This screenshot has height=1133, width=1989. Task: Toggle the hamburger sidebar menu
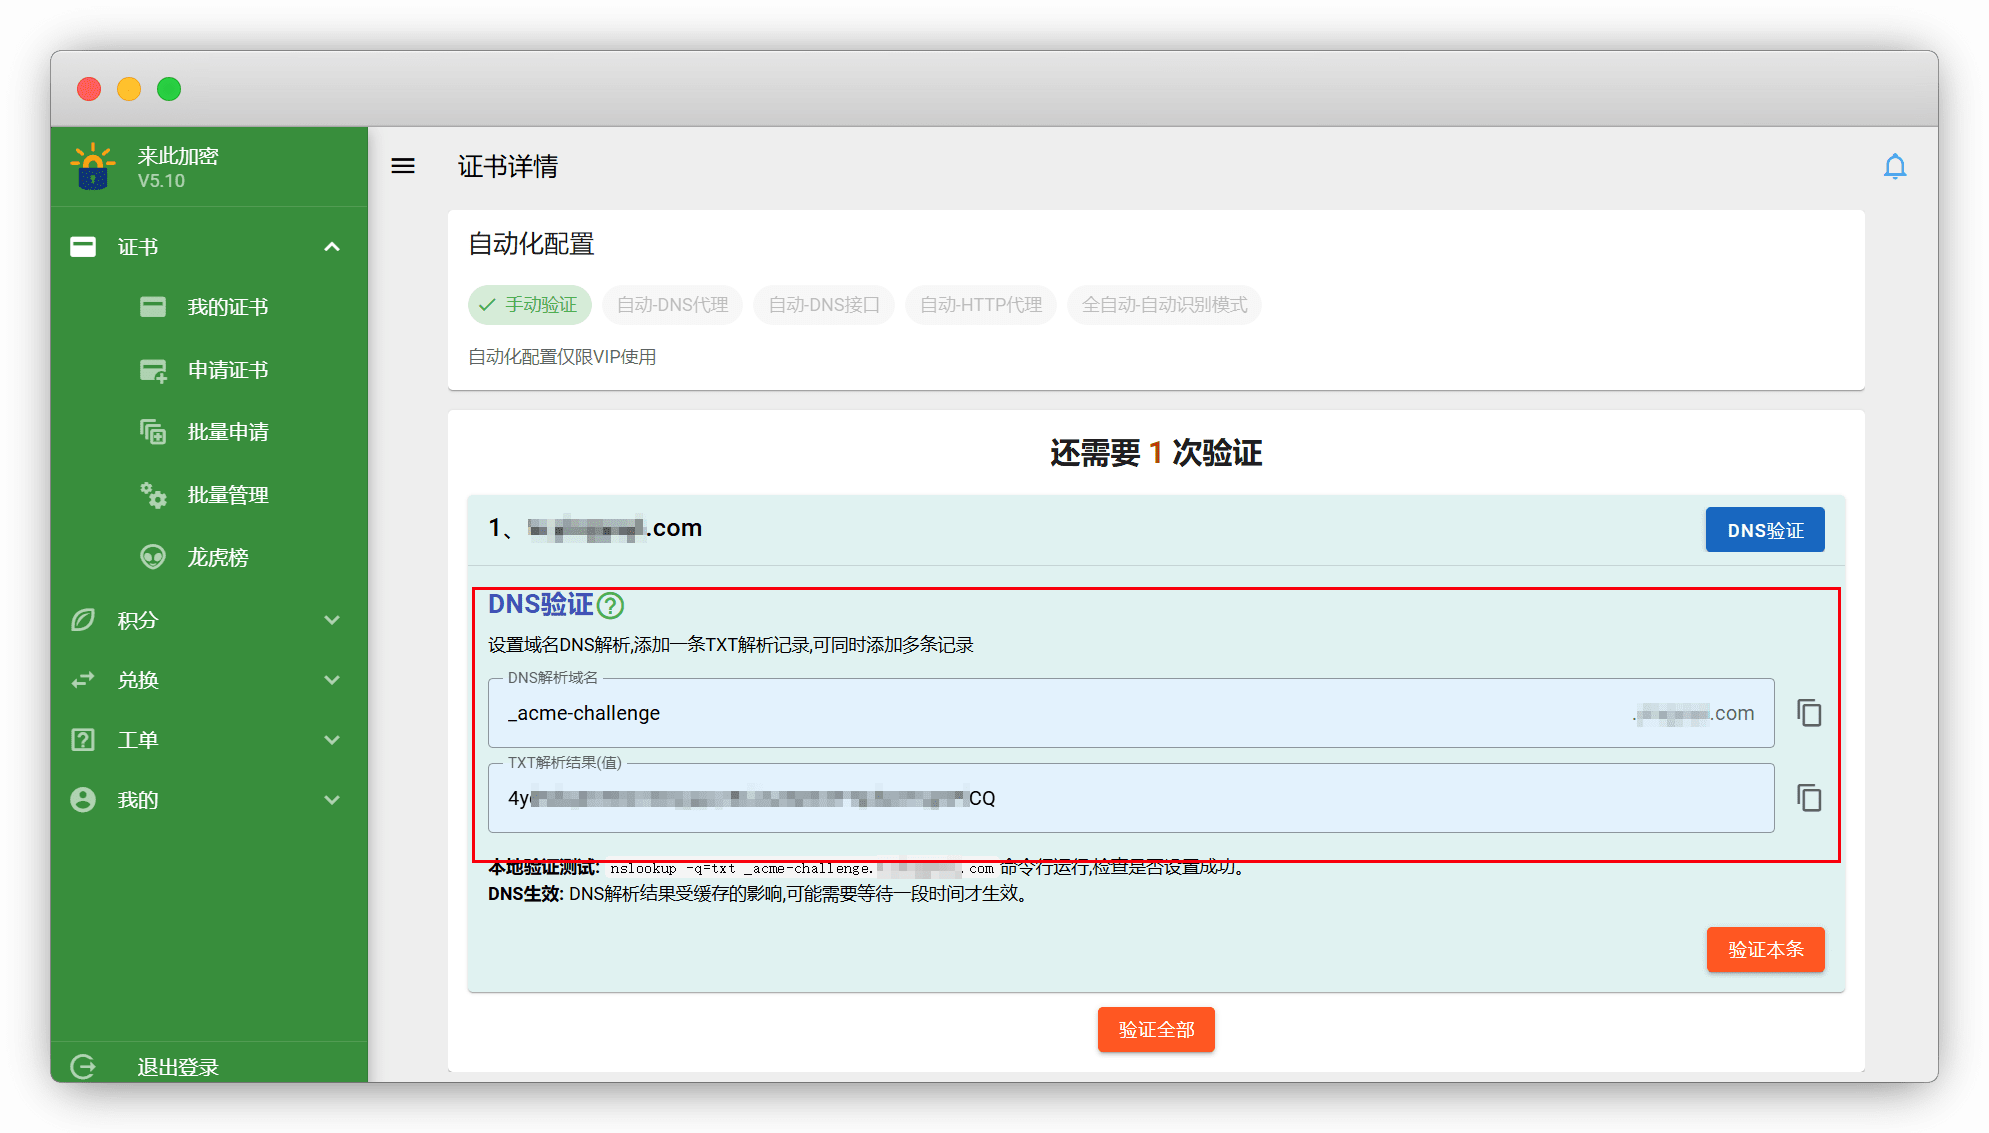(403, 166)
